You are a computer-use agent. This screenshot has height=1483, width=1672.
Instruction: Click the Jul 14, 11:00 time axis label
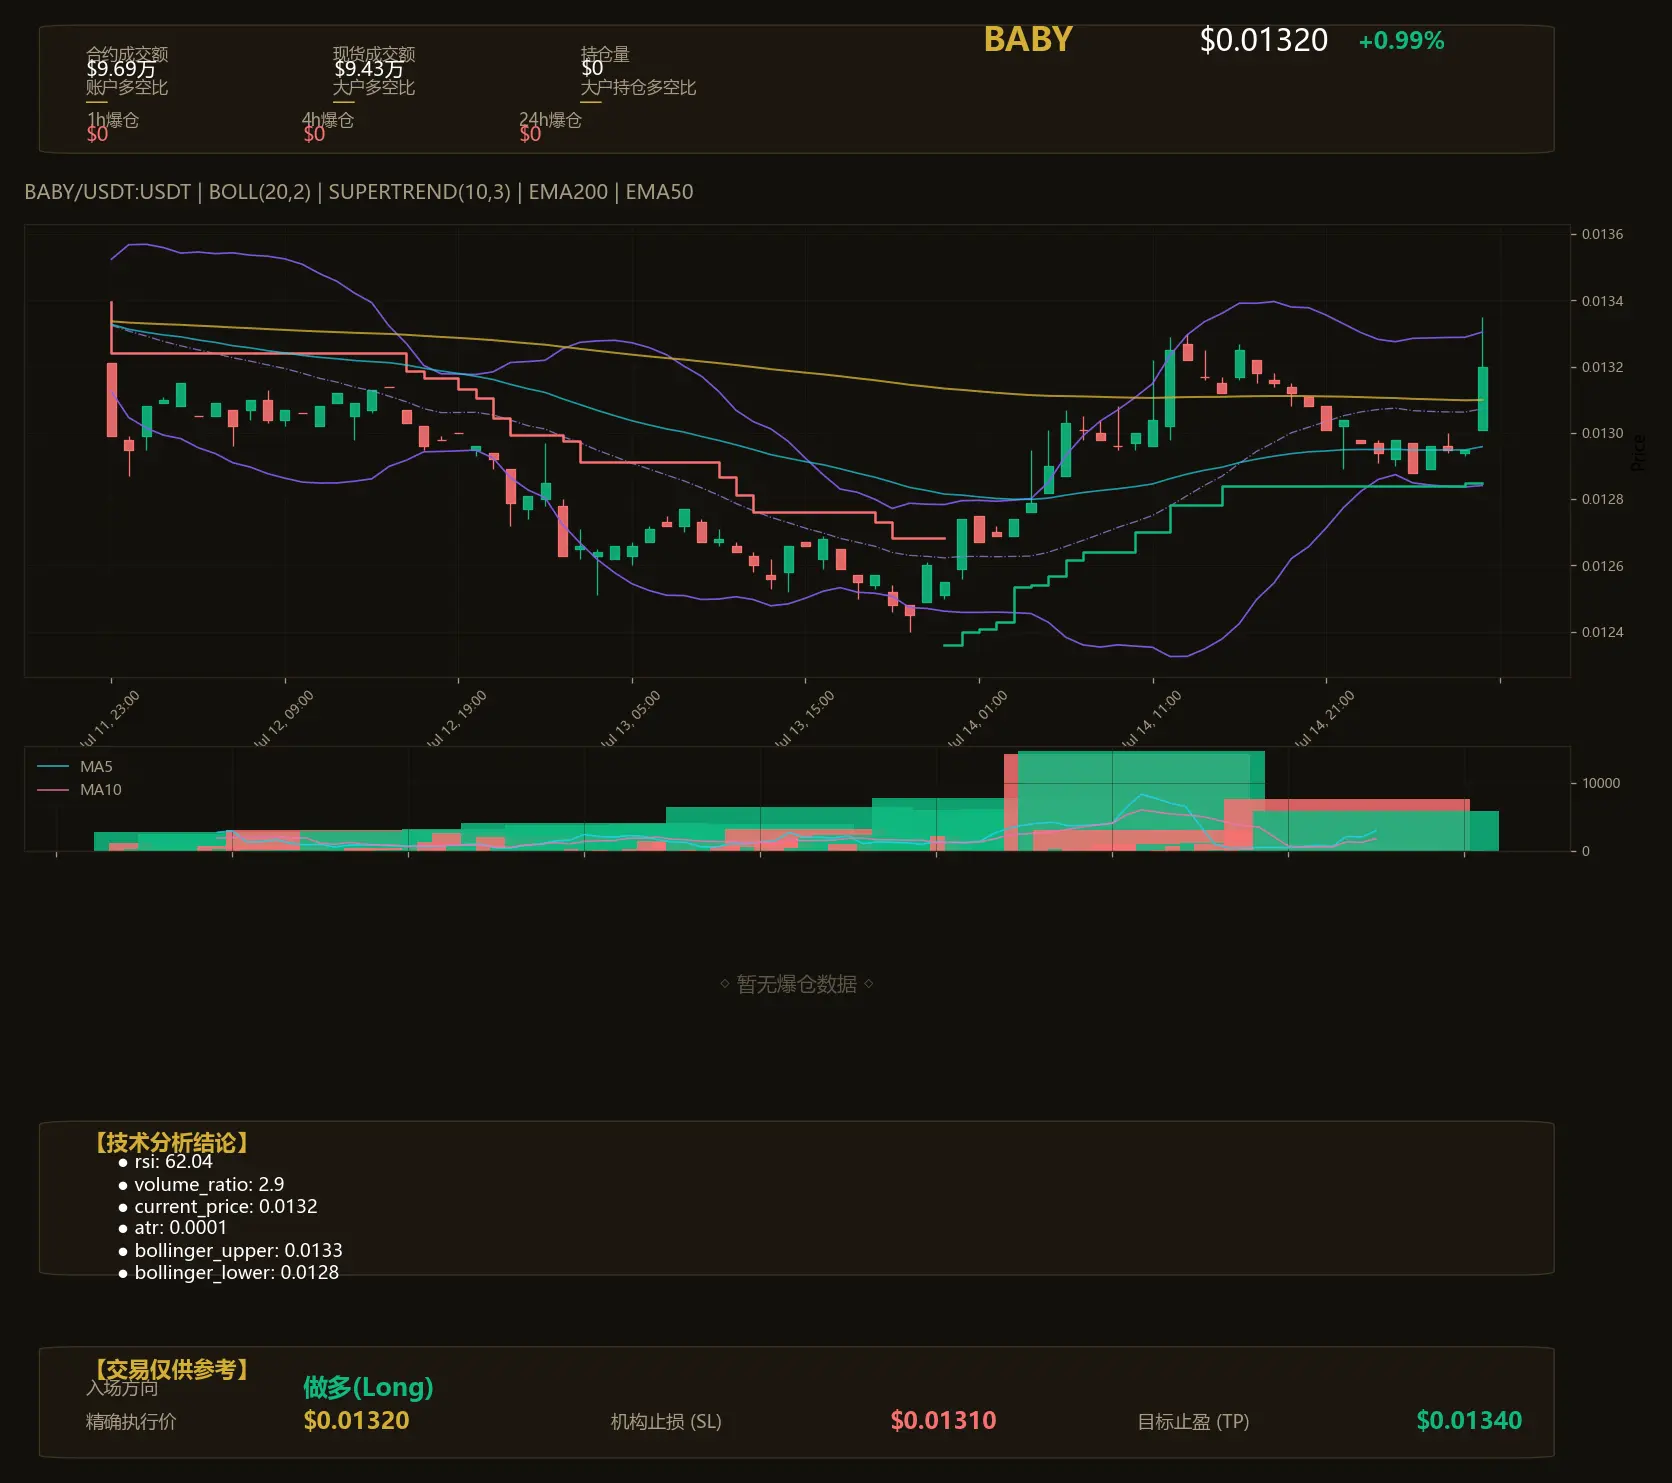(1151, 719)
